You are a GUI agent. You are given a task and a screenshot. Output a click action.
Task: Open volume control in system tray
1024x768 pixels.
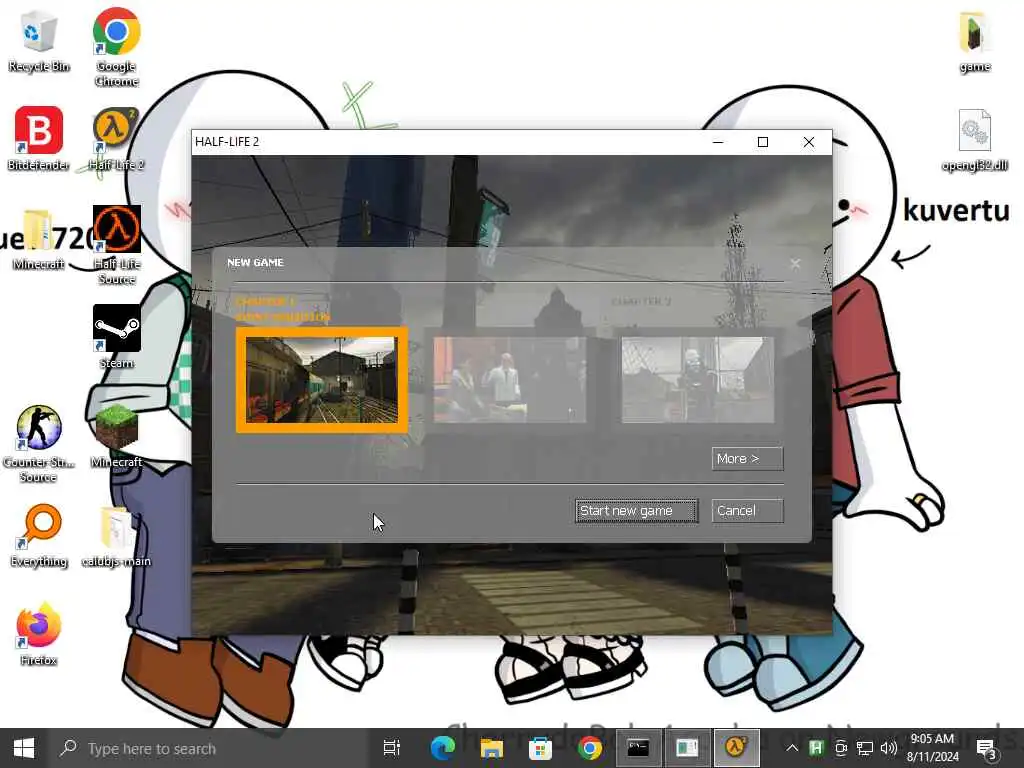tap(888, 748)
